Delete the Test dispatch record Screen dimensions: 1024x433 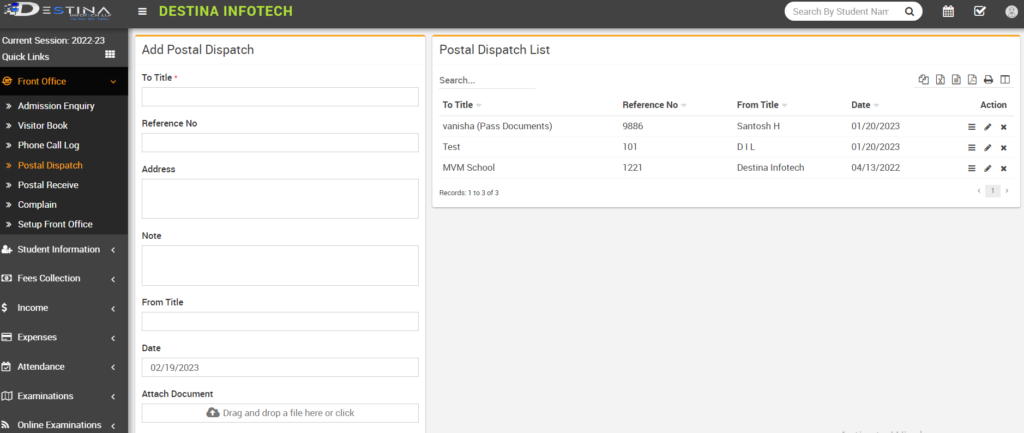click(1003, 147)
